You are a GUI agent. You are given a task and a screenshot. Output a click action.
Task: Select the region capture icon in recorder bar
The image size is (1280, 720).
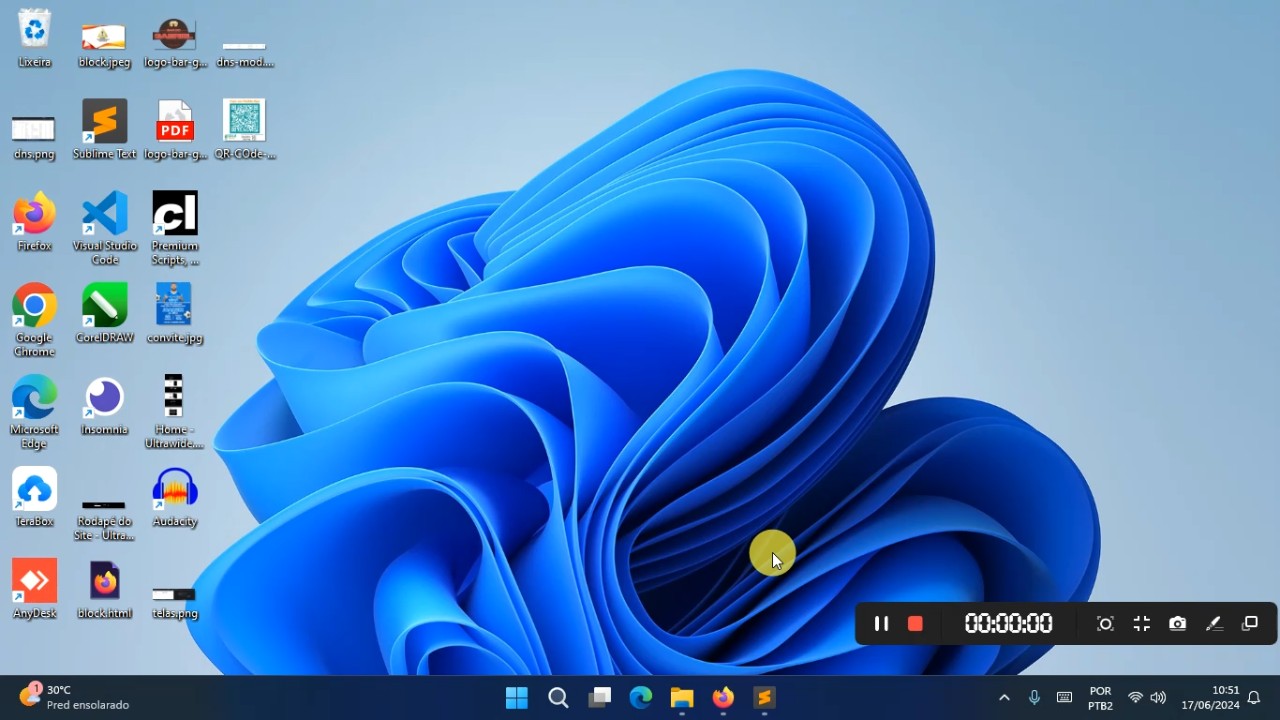tap(1105, 624)
